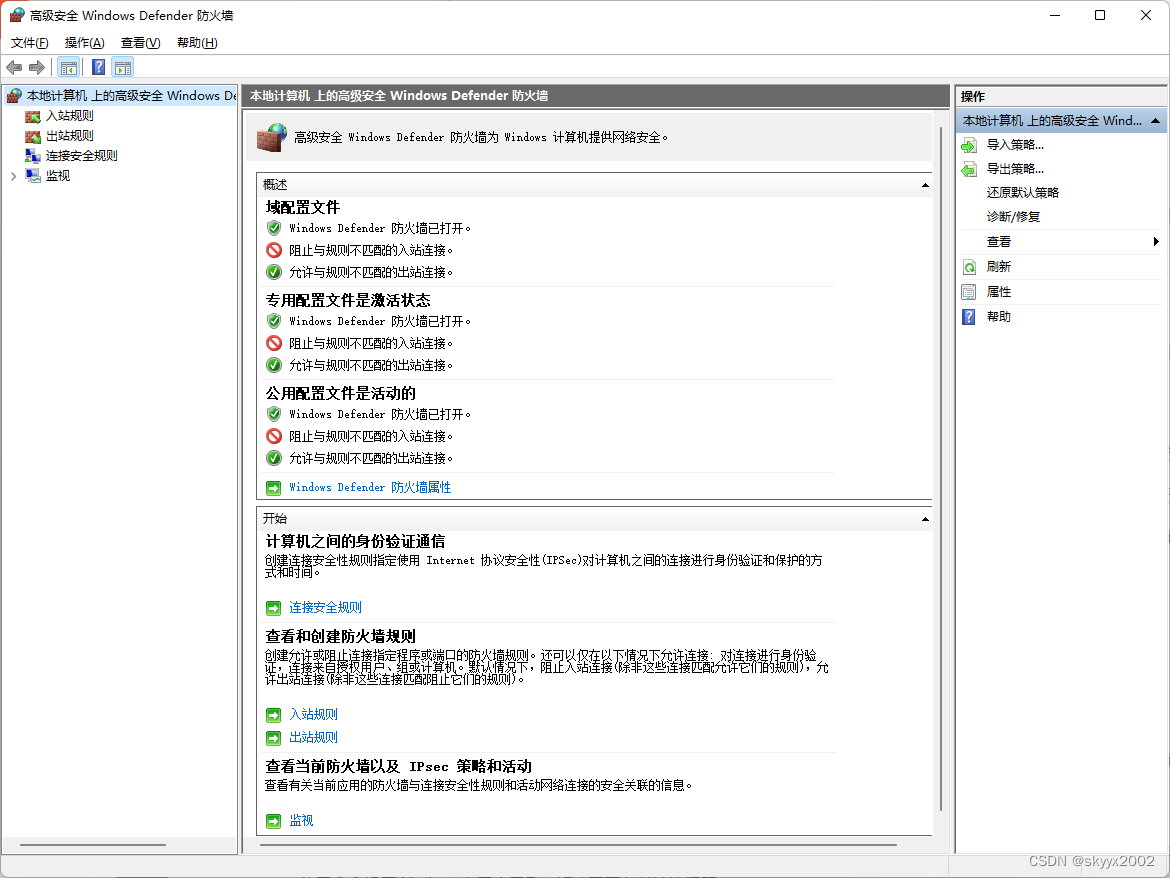The height and width of the screenshot is (878, 1170).
Task: Collapse the 开始 section
Action: coord(925,518)
